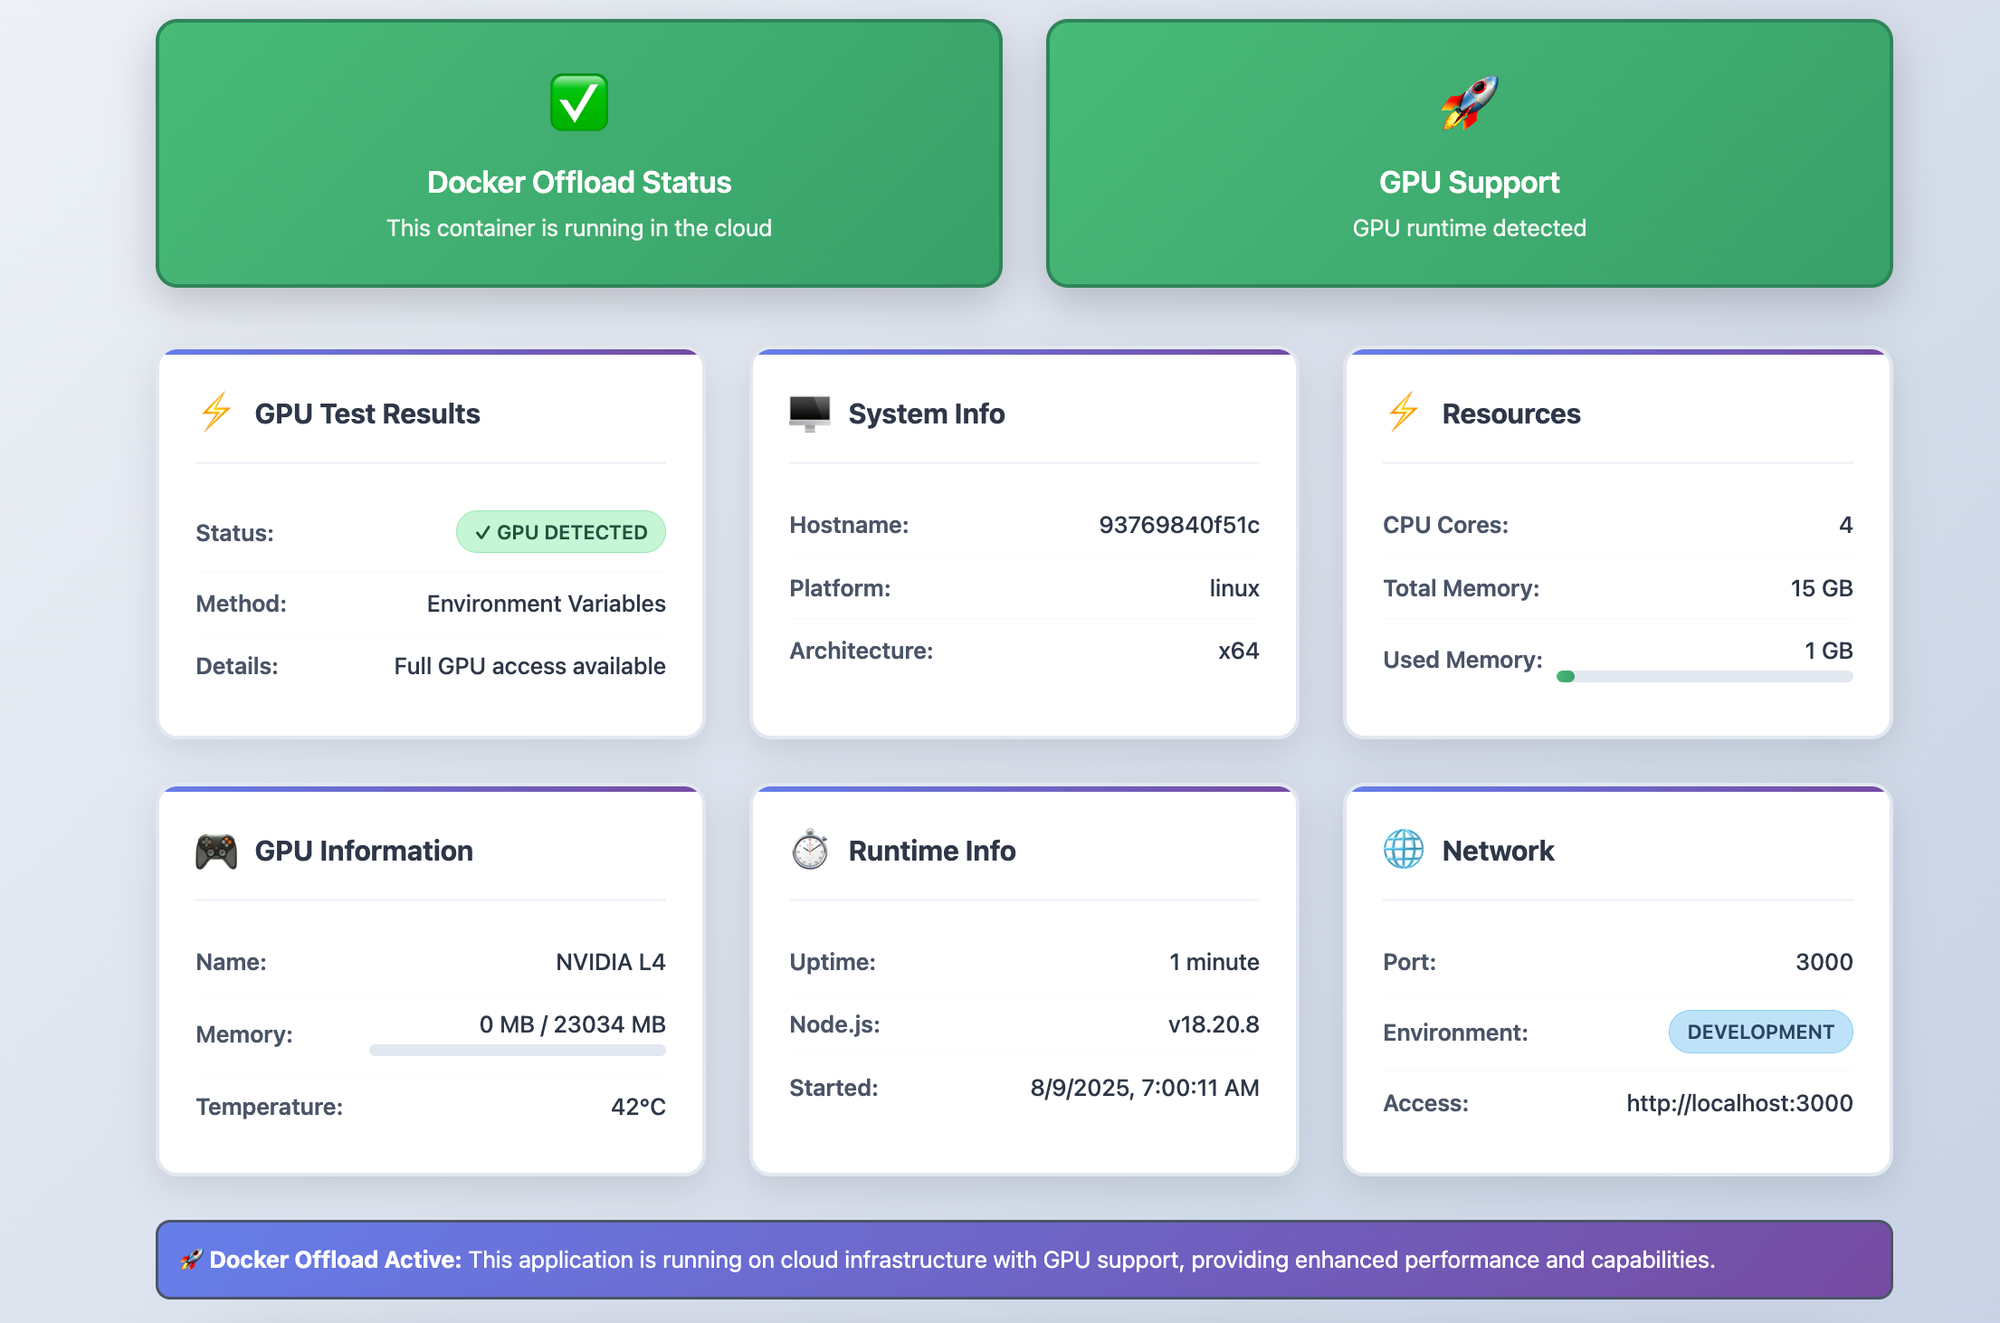Open the http://localhost:3000 access address
The height and width of the screenshot is (1323, 2000).
pyautogui.click(x=1739, y=1103)
